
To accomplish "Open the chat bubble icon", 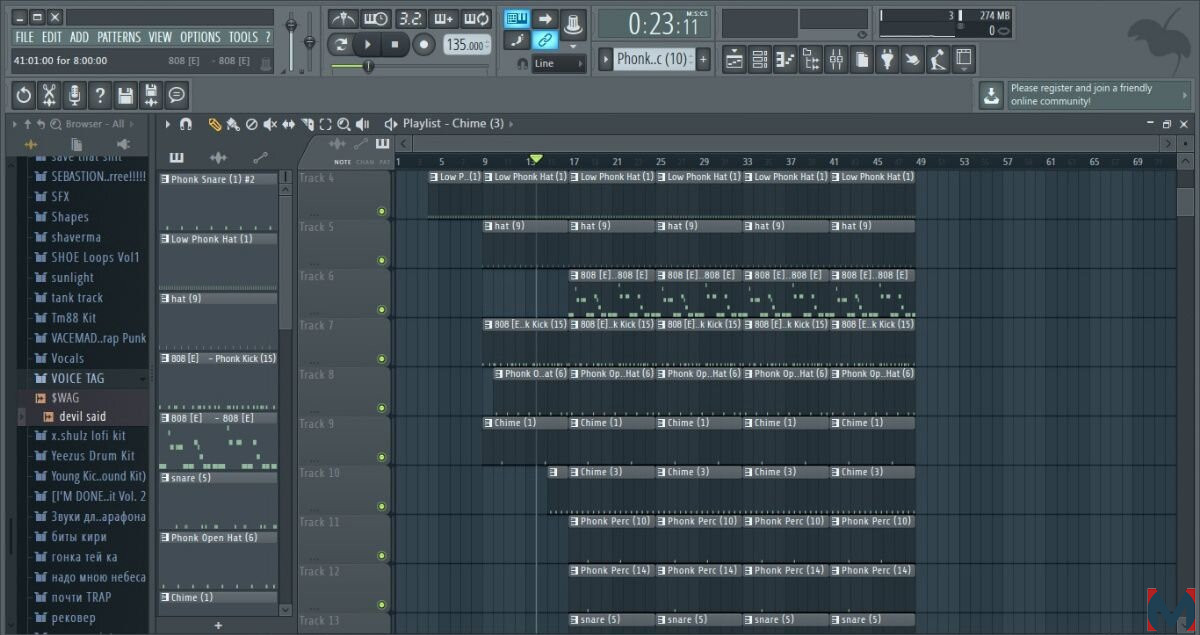I will 177,96.
